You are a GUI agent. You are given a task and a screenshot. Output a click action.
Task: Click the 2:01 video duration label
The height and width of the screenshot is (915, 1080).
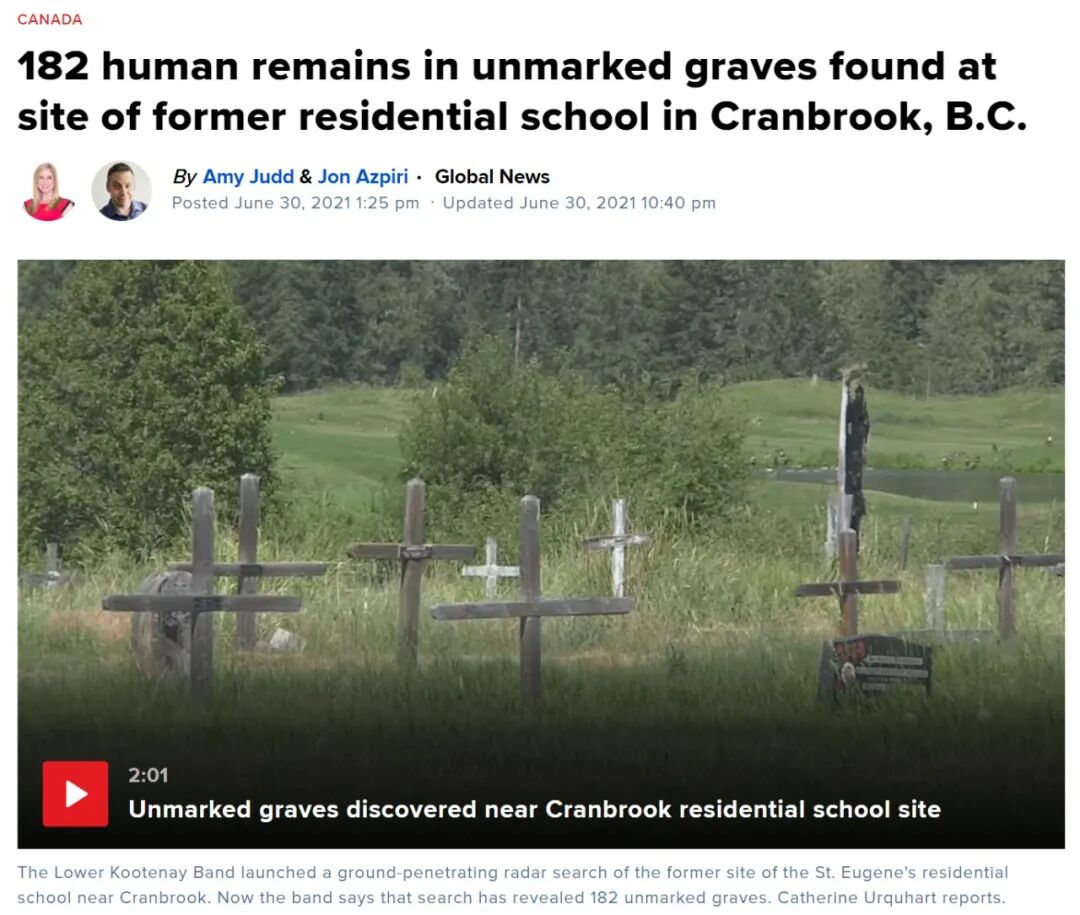pyautogui.click(x=148, y=775)
